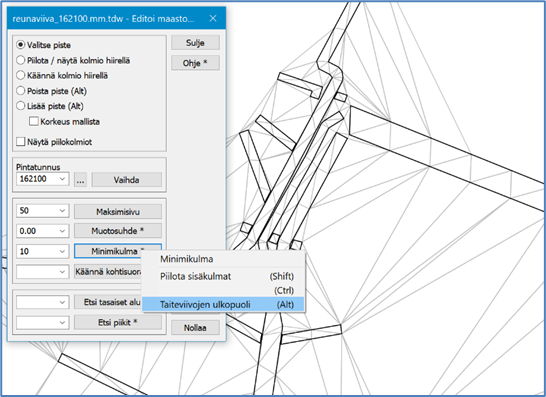Open the Pintatunnus 162100 dropdown
This screenshot has width=546, height=397.
point(42,179)
